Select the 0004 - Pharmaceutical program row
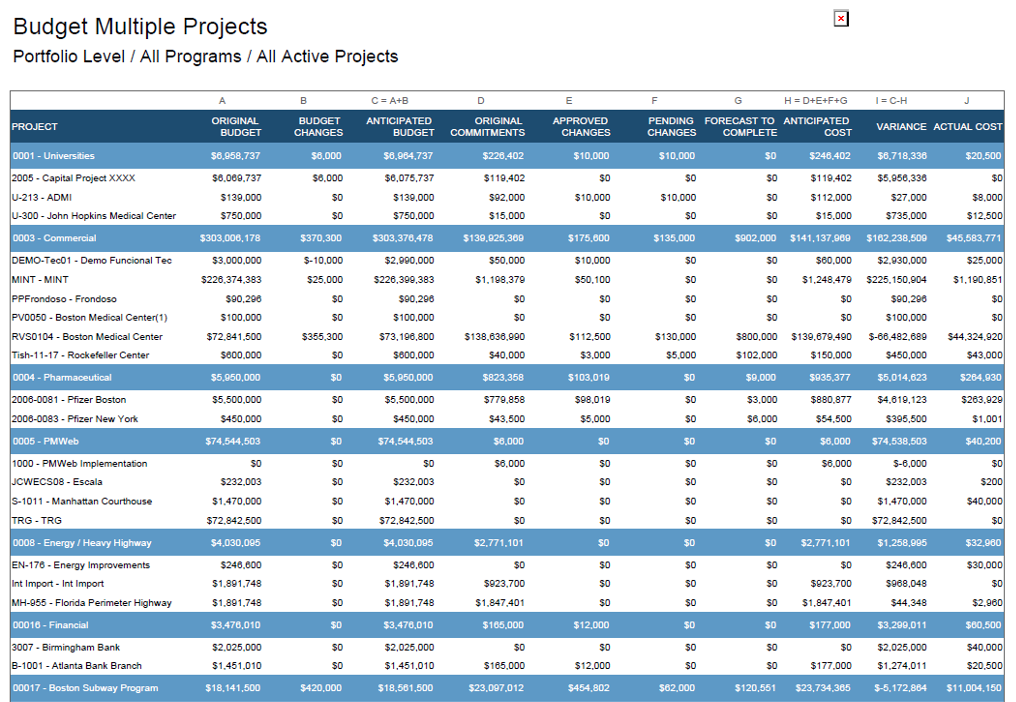Screen dimensions: 1016x702 (x=507, y=377)
